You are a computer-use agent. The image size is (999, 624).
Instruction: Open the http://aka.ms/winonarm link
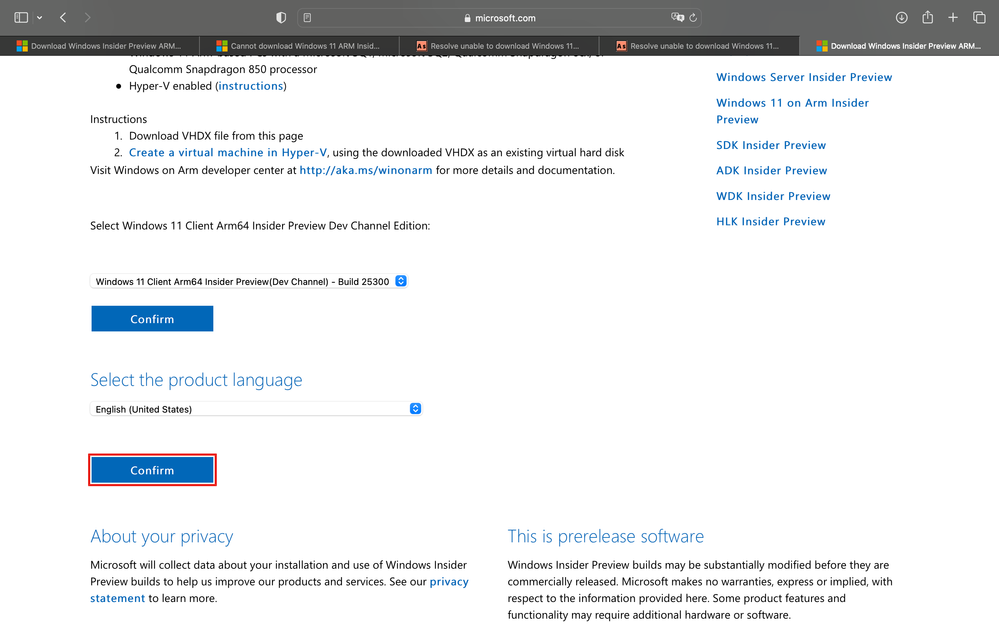(366, 170)
